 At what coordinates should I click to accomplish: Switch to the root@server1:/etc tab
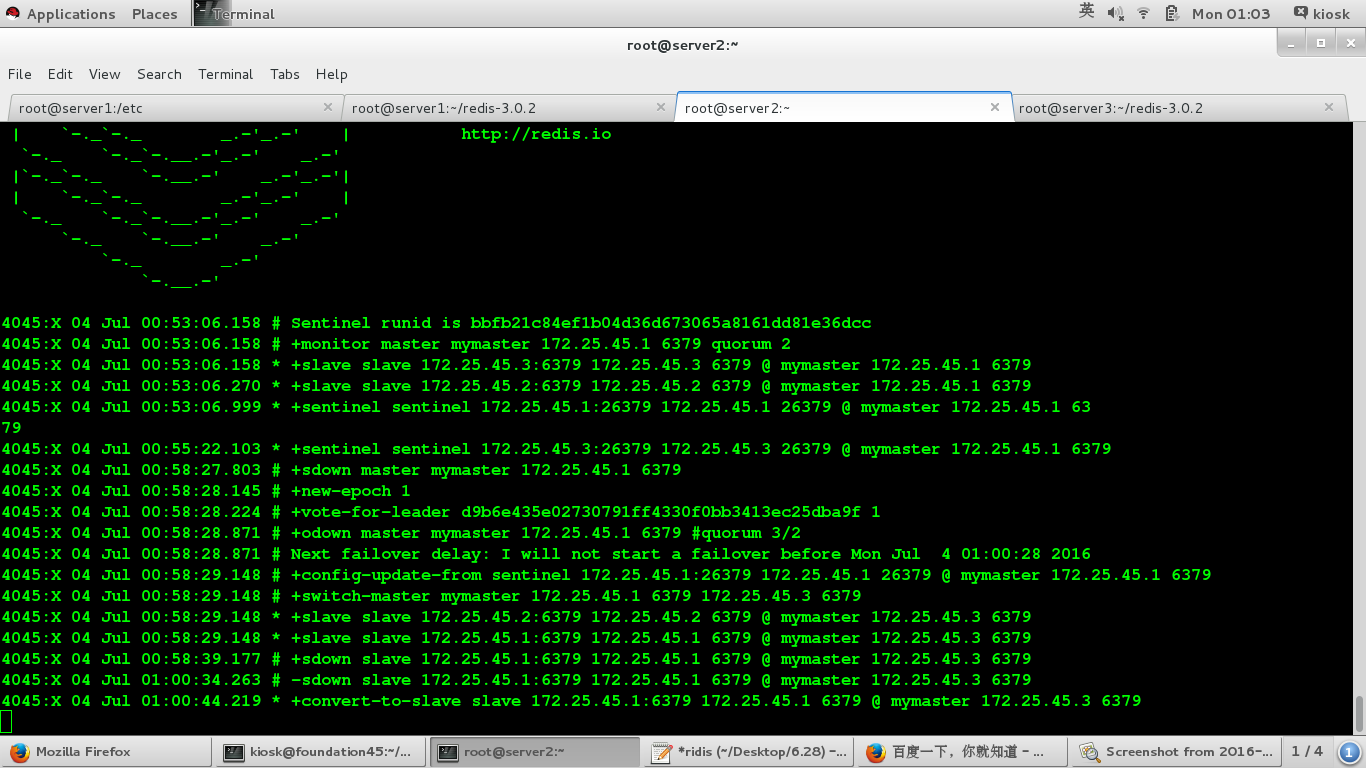(175, 108)
